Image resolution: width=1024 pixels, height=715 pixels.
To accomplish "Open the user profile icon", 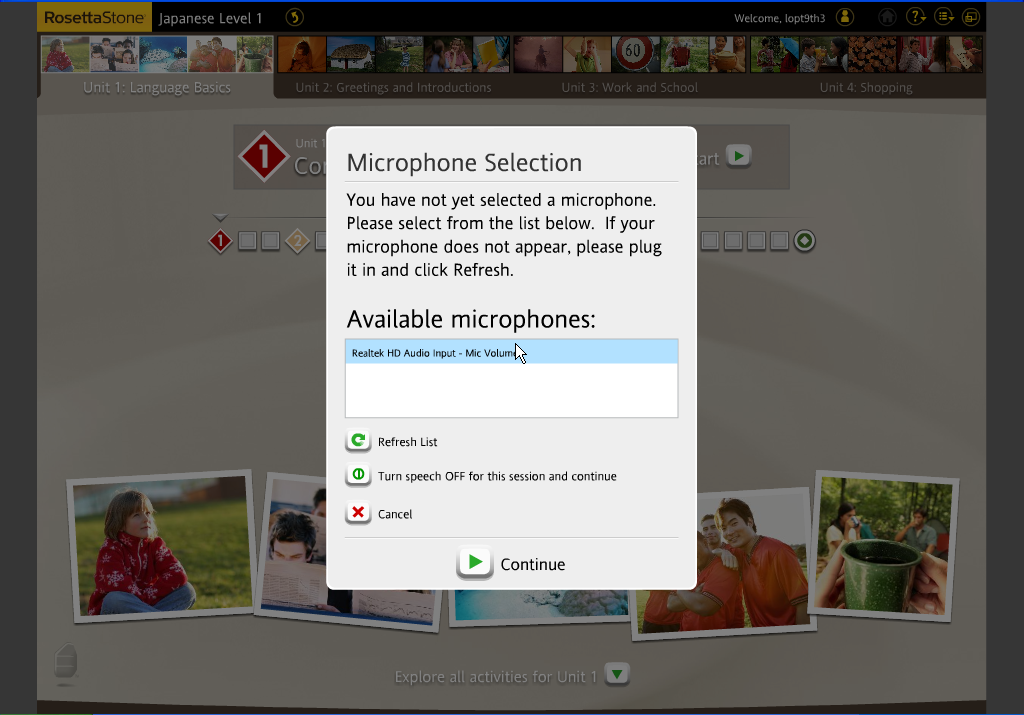I will point(846,17).
